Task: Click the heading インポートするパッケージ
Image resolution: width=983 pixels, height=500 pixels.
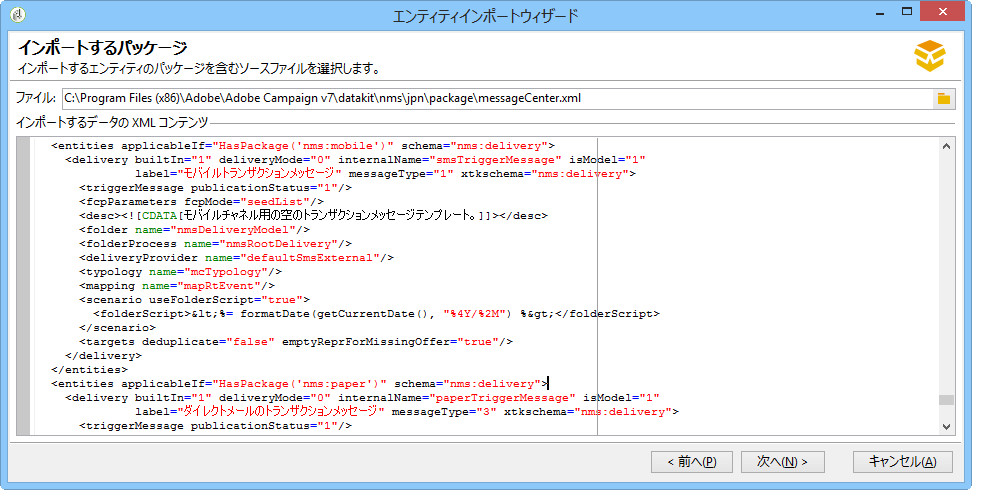Action: (x=102, y=48)
